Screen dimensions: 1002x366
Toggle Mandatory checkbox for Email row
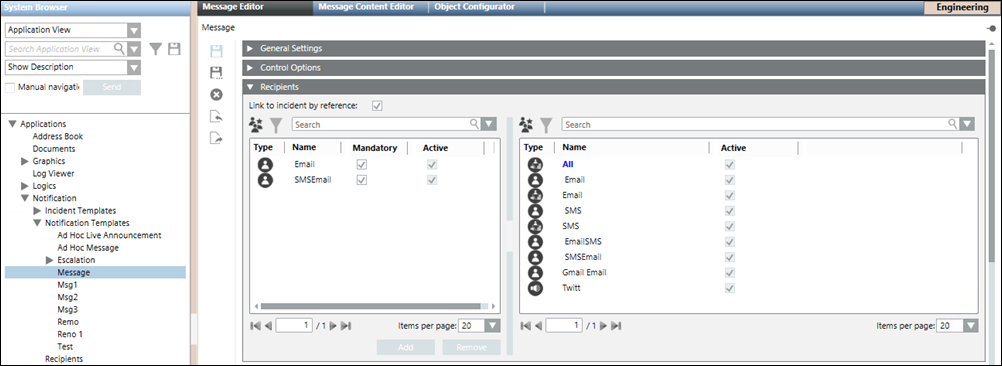tap(362, 165)
